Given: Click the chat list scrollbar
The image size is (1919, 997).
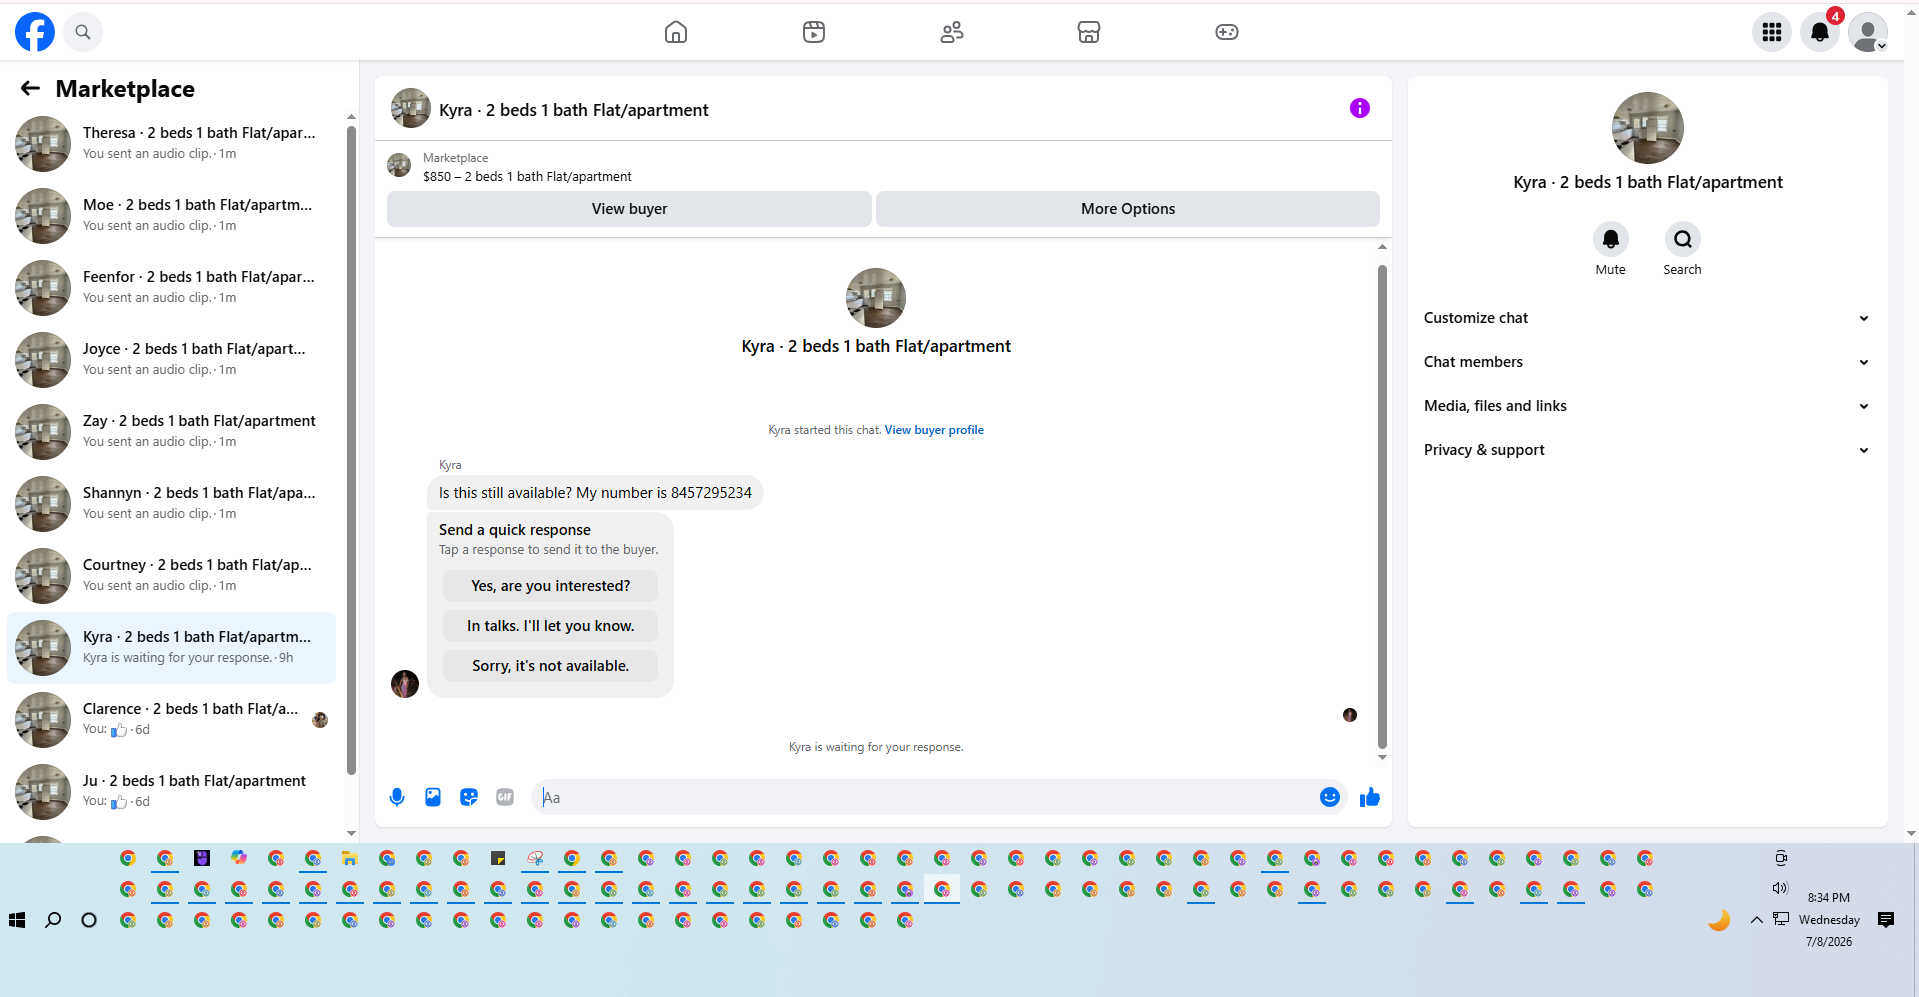Looking at the screenshot, I should click(351, 450).
